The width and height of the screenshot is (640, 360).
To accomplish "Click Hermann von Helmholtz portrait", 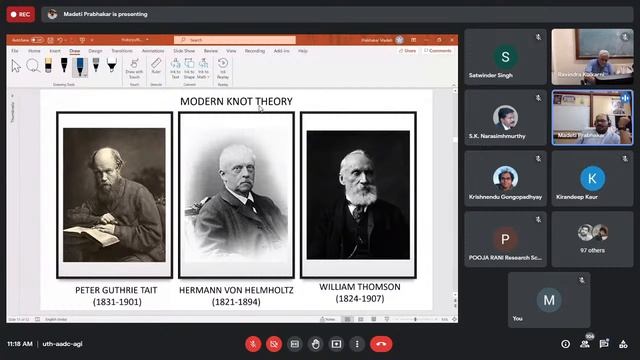I will 236,195.
